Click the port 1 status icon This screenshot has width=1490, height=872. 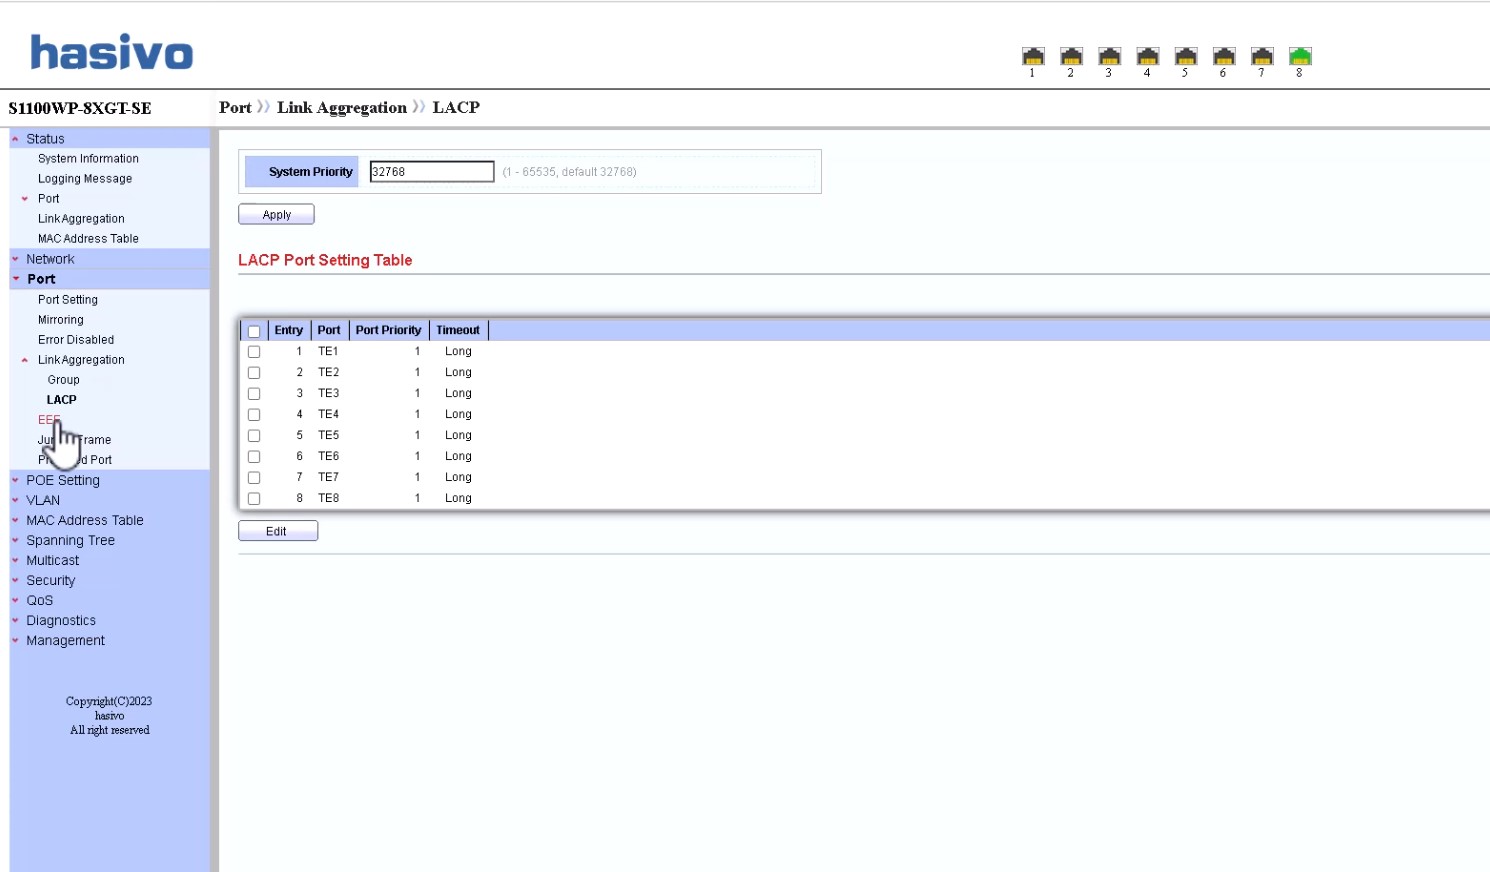coord(1033,56)
